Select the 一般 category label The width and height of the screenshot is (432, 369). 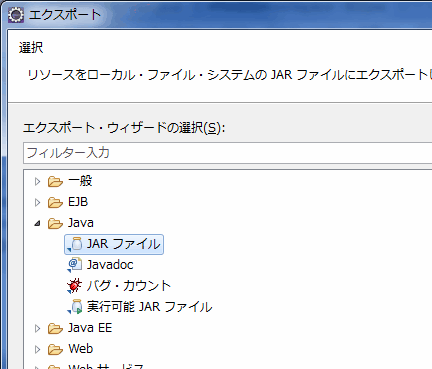click(x=80, y=181)
